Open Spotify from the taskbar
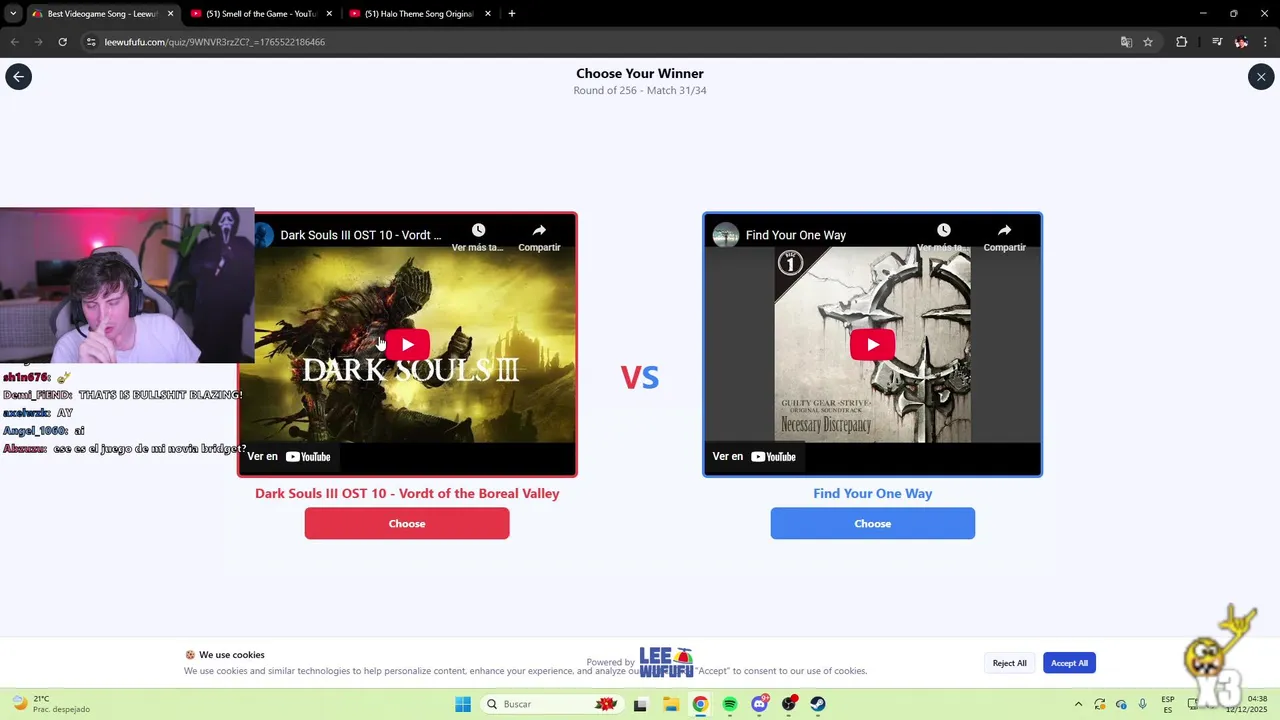The image size is (1280, 720). click(730, 704)
